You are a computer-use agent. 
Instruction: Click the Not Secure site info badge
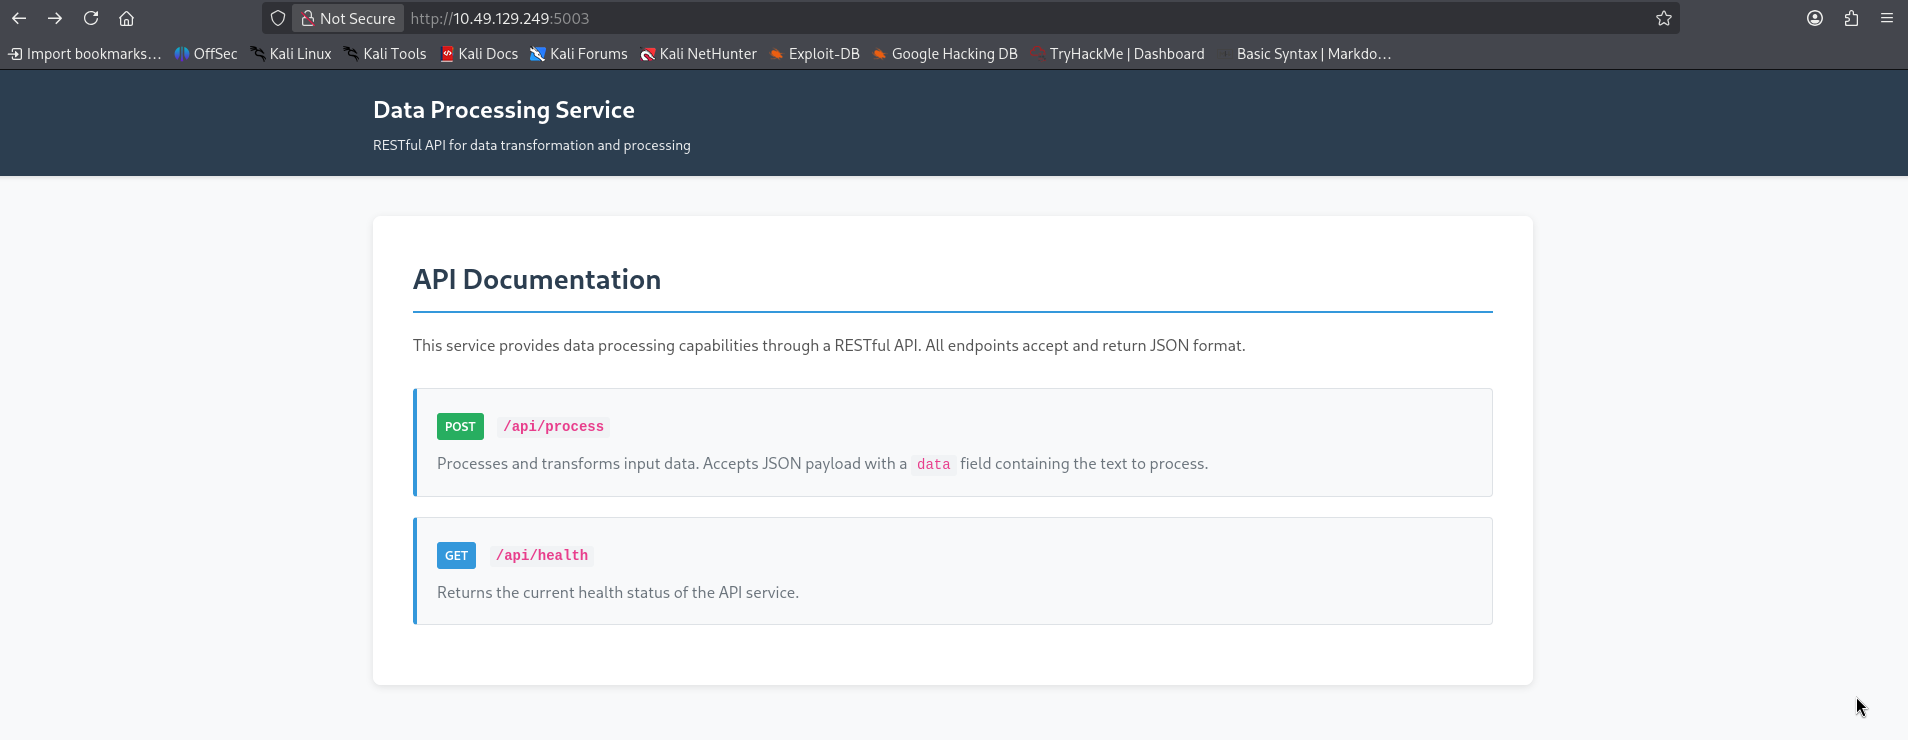coord(348,18)
